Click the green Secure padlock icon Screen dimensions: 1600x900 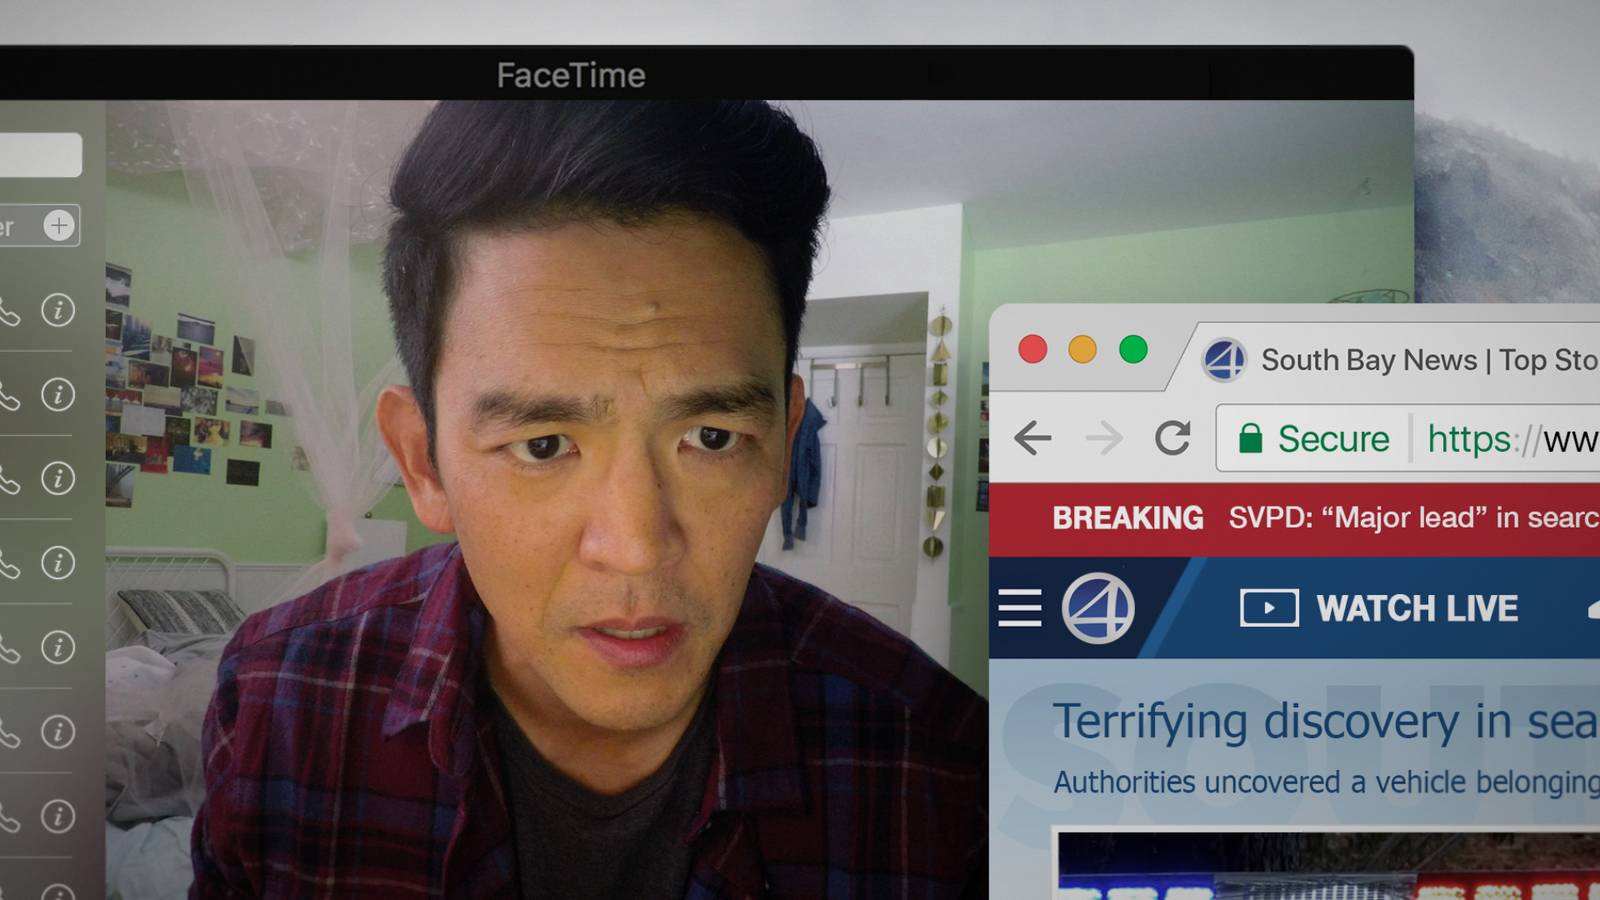[x=1251, y=438]
